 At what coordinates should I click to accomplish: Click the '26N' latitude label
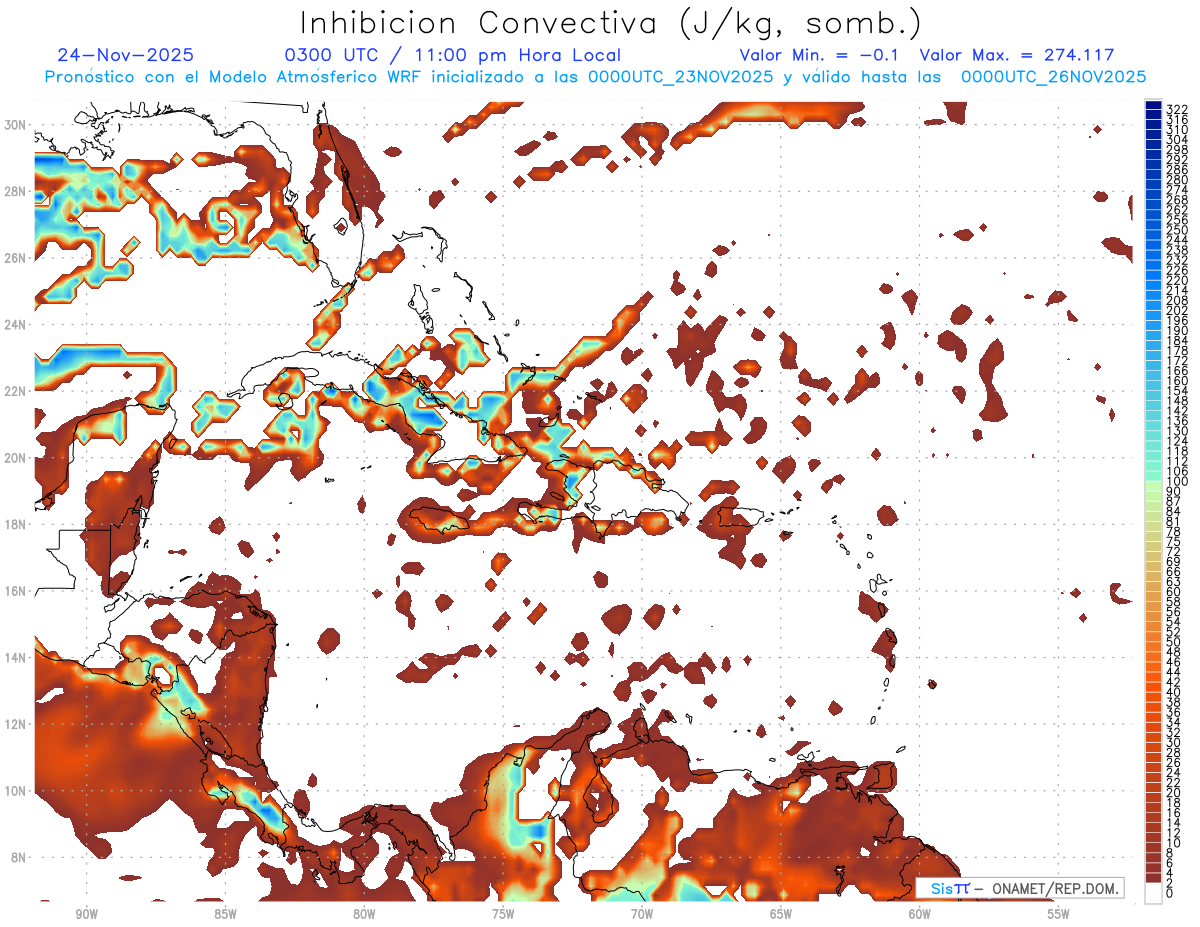pos(16,258)
